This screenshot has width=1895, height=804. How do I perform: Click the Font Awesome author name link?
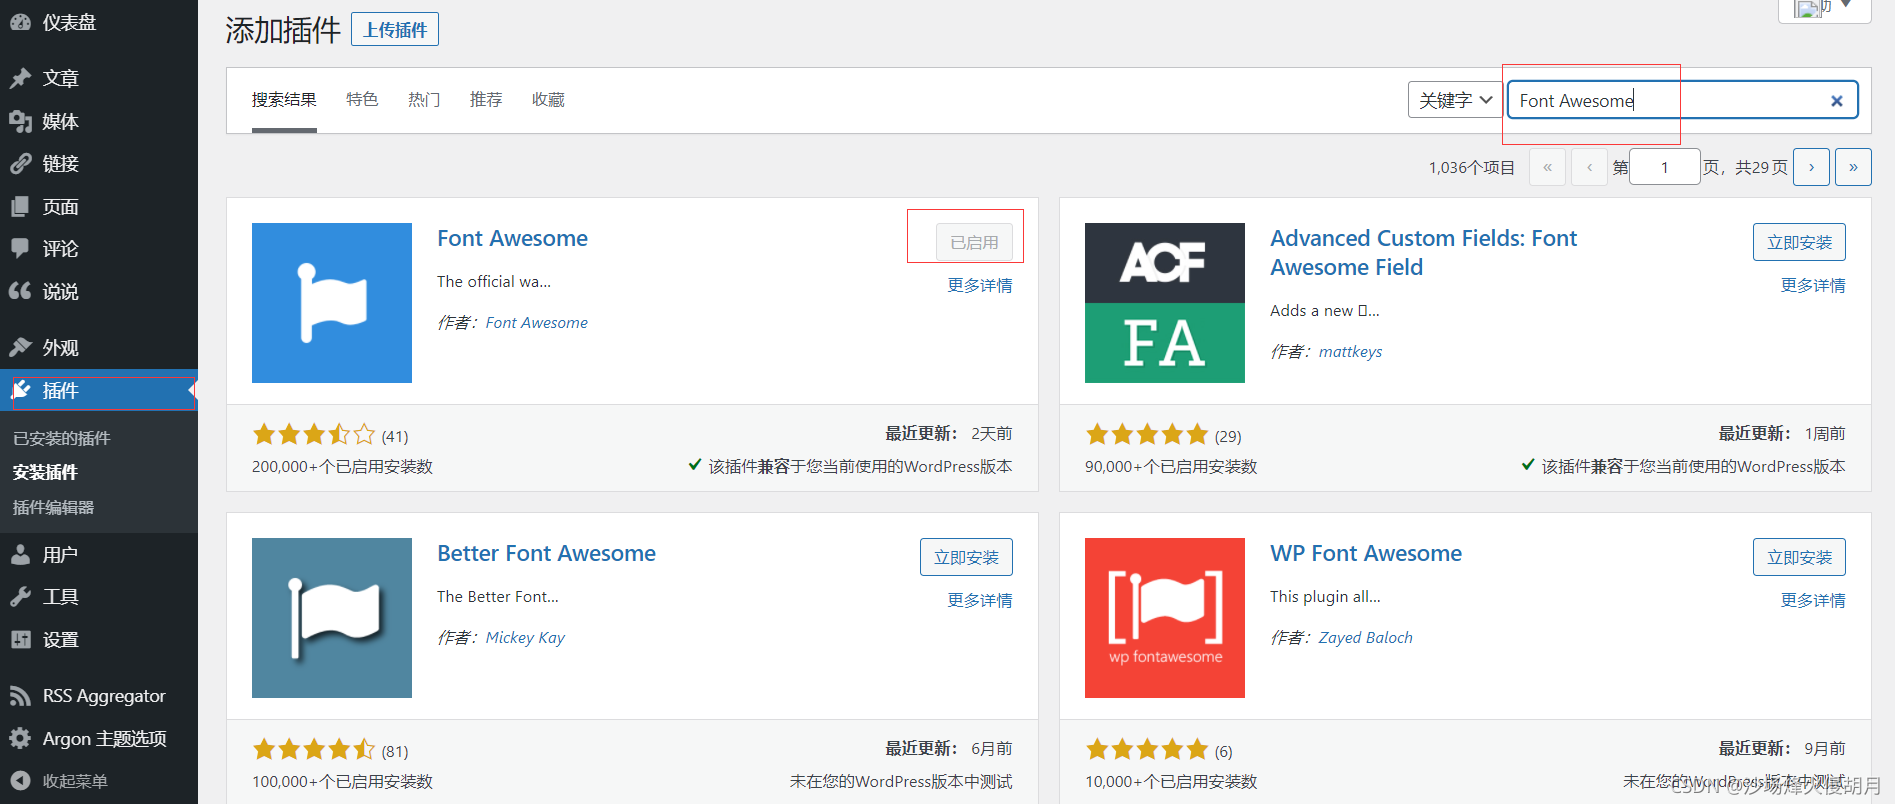pos(536,323)
